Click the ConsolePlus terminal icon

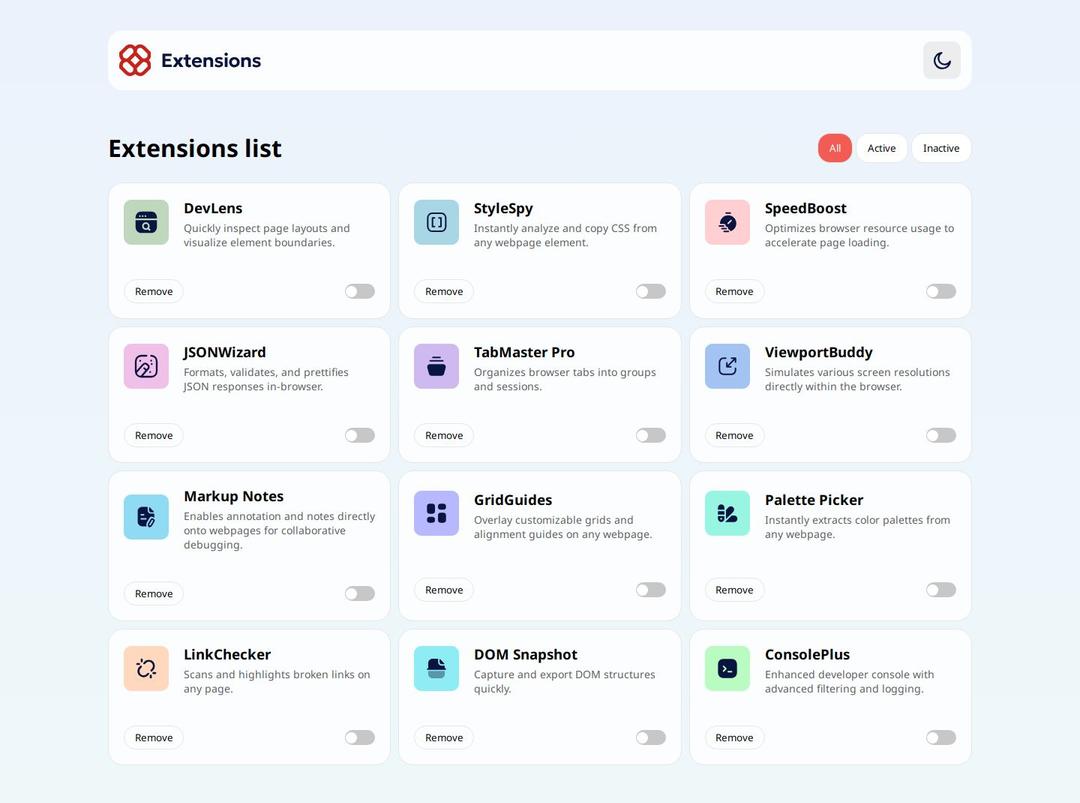click(x=727, y=668)
